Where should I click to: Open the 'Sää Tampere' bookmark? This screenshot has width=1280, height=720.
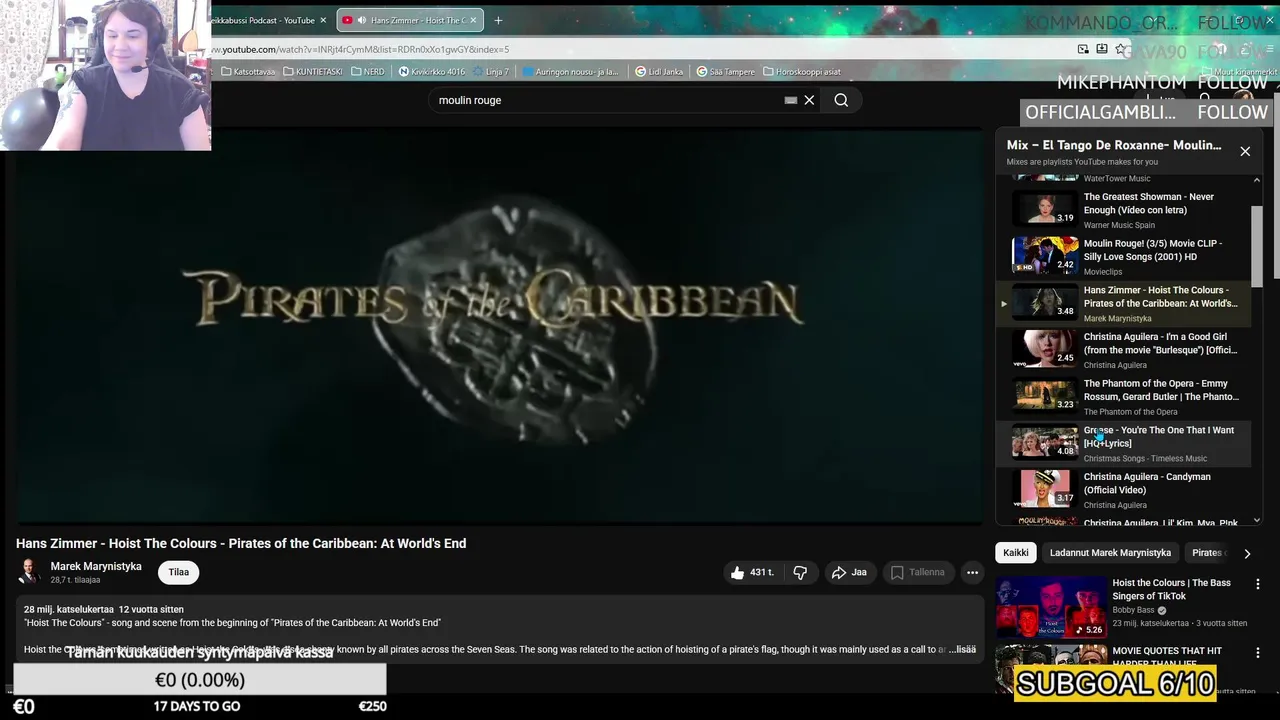(725, 72)
